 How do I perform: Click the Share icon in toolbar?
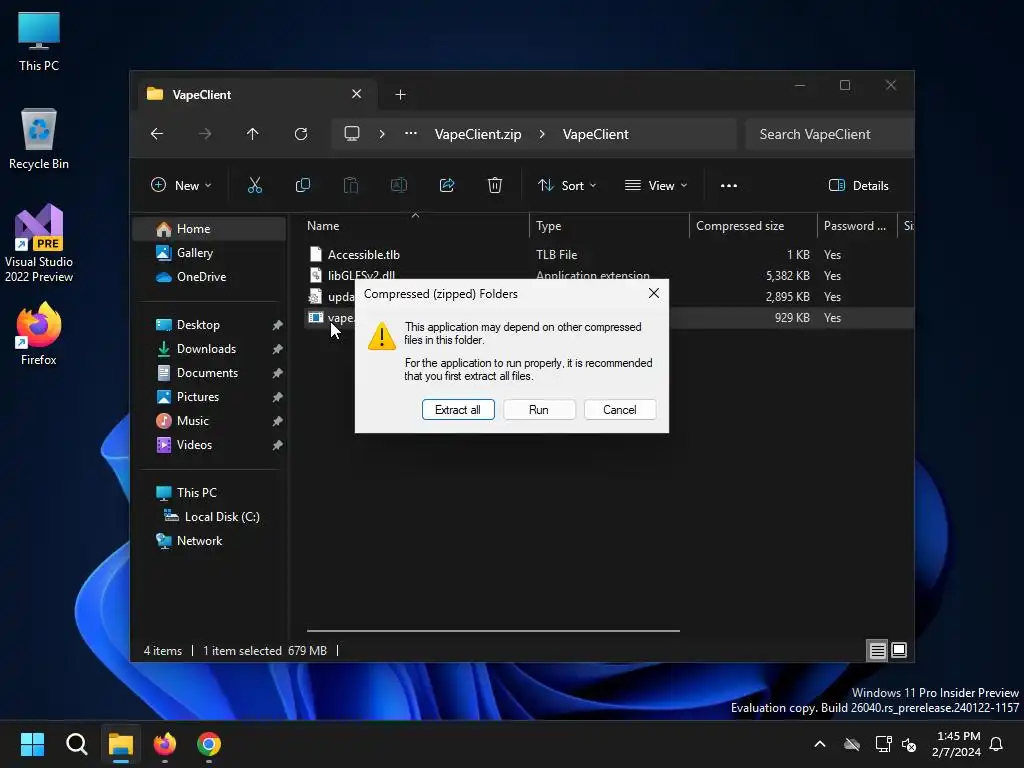pyautogui.click(x=447, y=185)
